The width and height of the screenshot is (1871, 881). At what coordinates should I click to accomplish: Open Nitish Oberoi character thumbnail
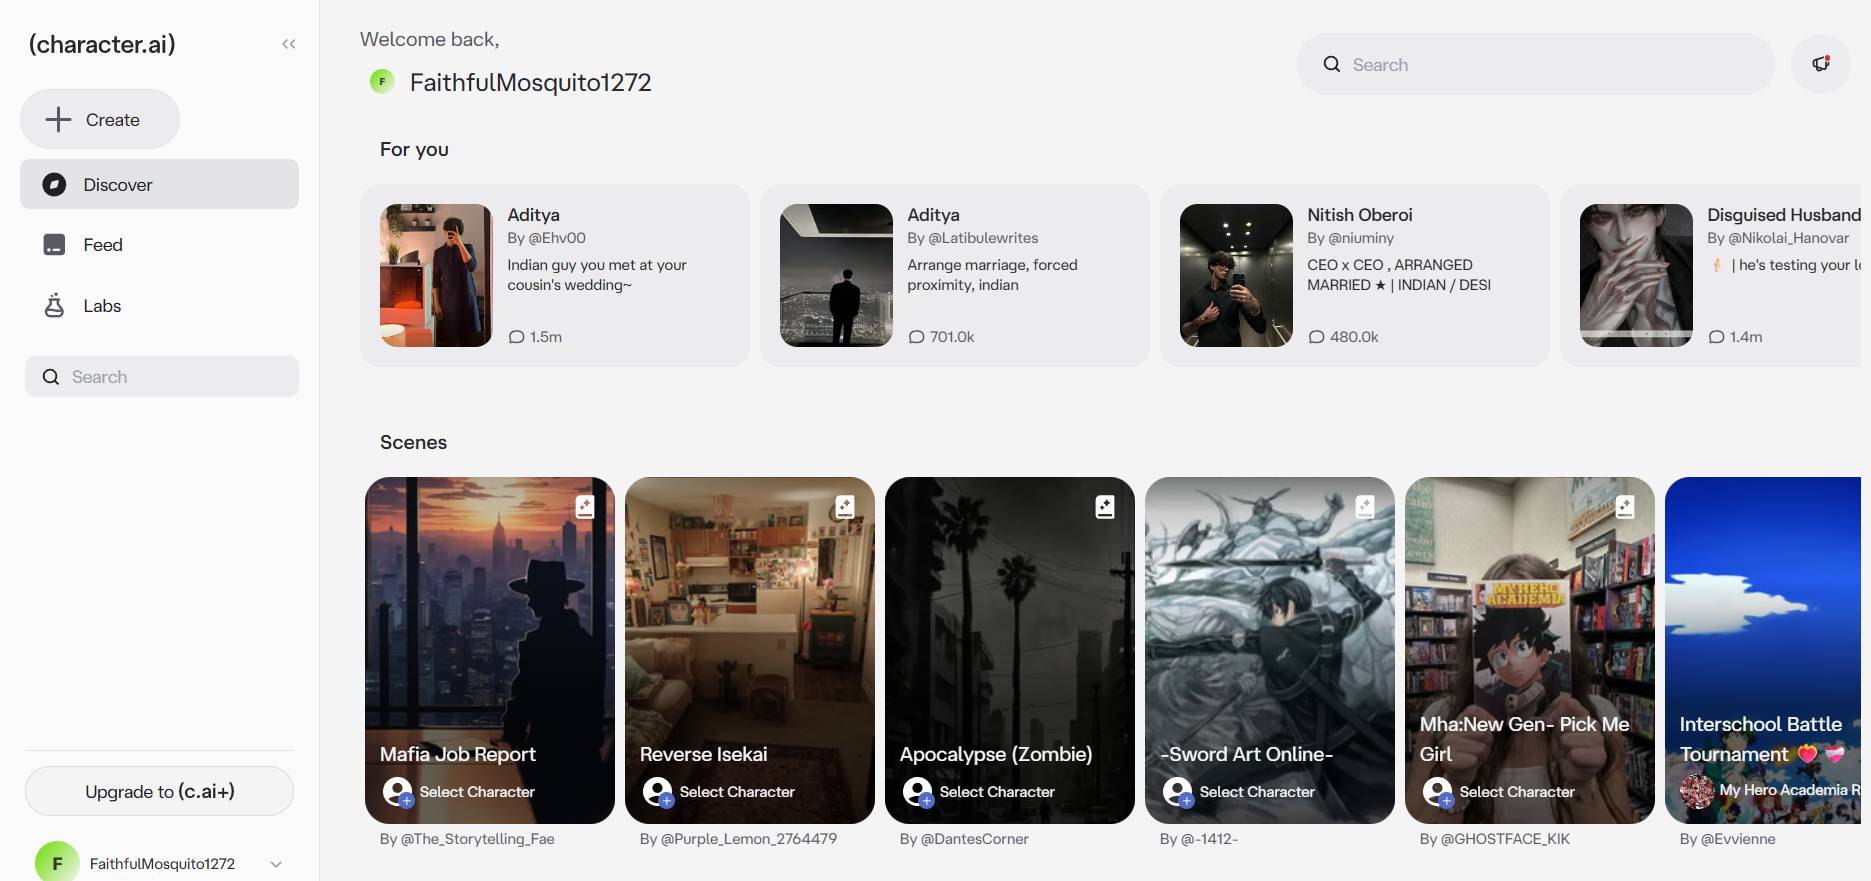pyautogui.click(x=1236, y=275)
